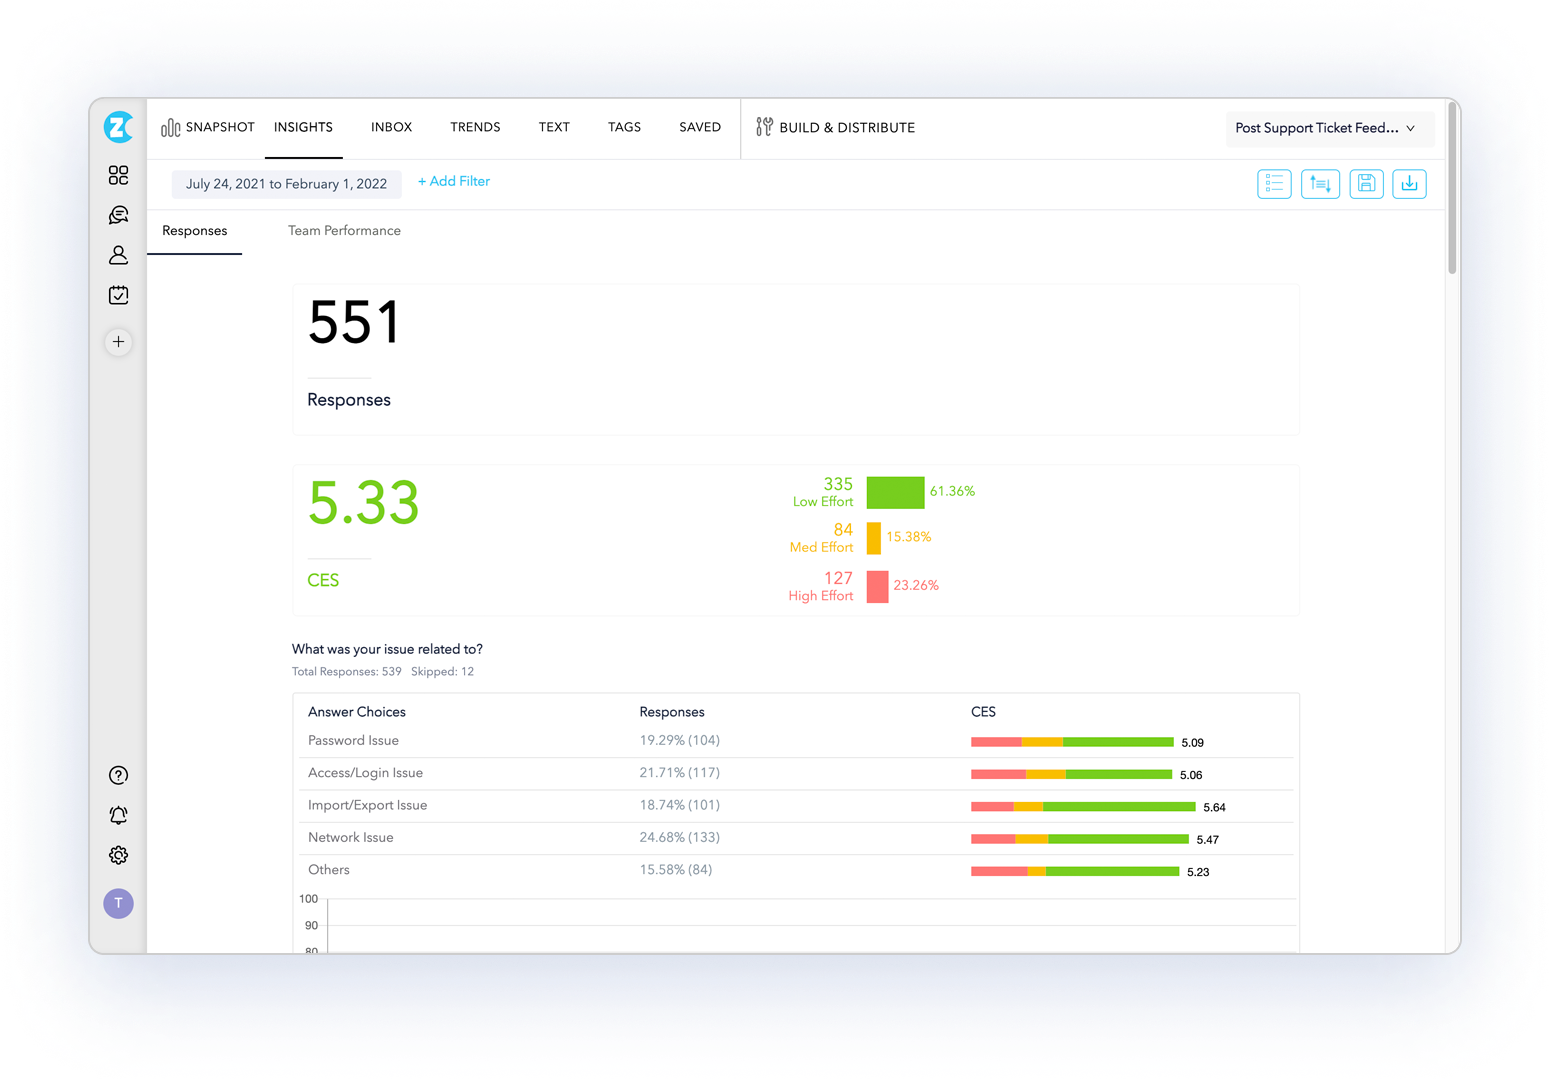
Task: Click the Network Issue CES bar
Action: [1080, 839]
